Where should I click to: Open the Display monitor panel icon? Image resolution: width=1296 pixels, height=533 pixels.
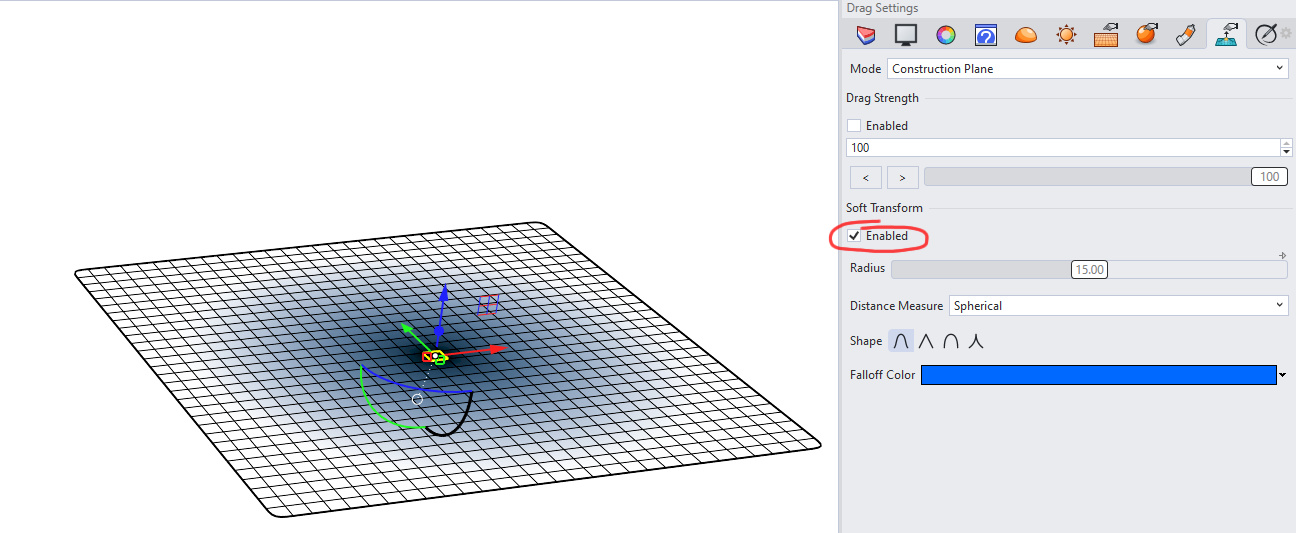(x=906, y=35)
